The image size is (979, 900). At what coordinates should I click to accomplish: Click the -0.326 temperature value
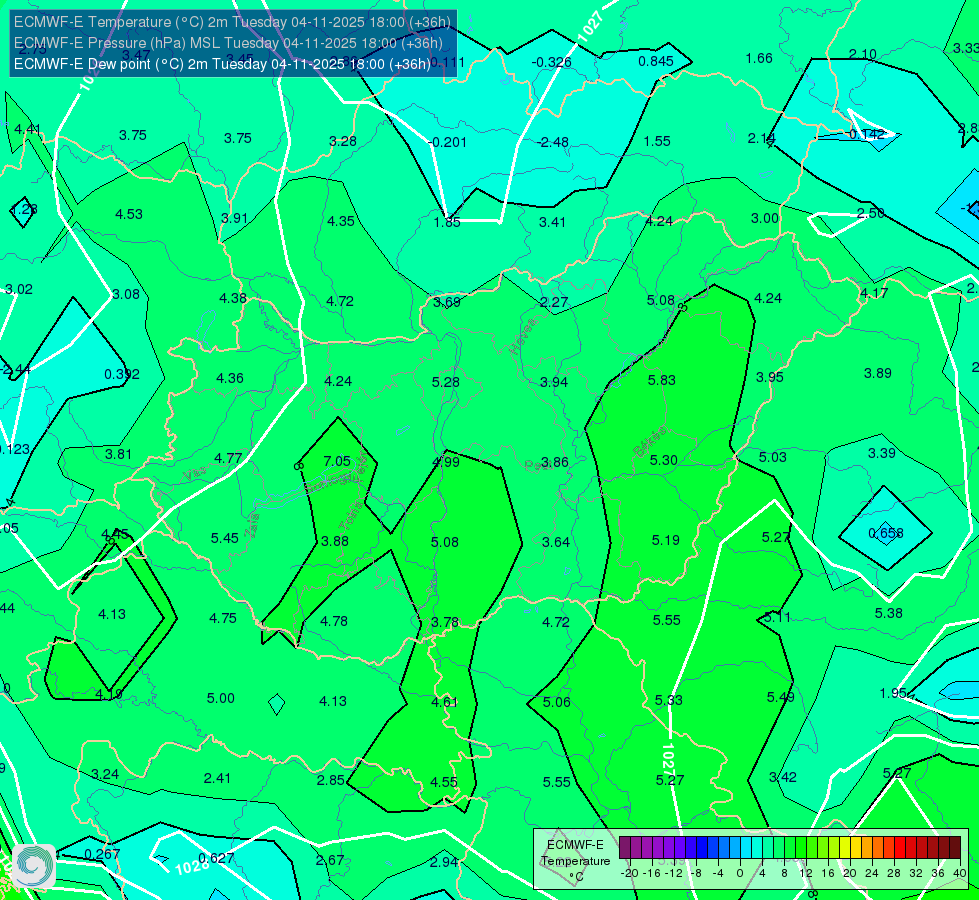point(551,62)
